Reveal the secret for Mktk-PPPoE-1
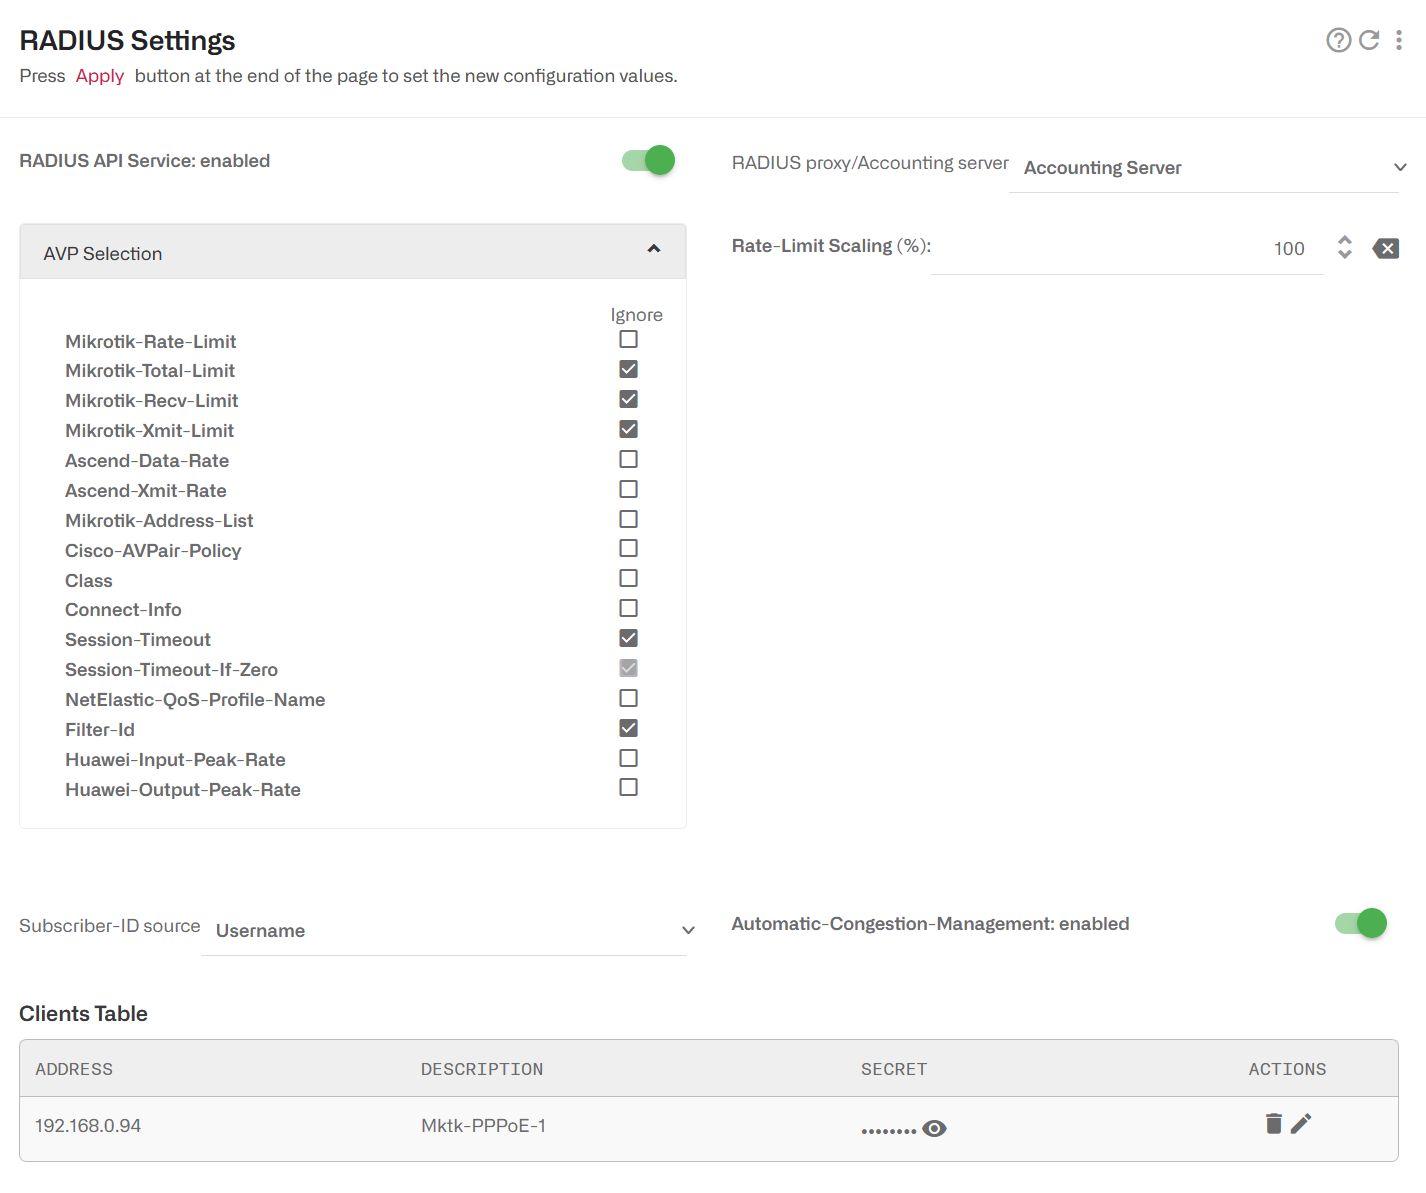The height and width of the screenshot is (1193, 1426). [935, 1128]
